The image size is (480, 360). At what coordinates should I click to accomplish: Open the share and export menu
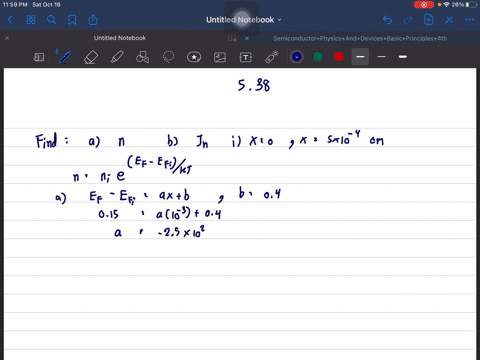pos(93,20)
